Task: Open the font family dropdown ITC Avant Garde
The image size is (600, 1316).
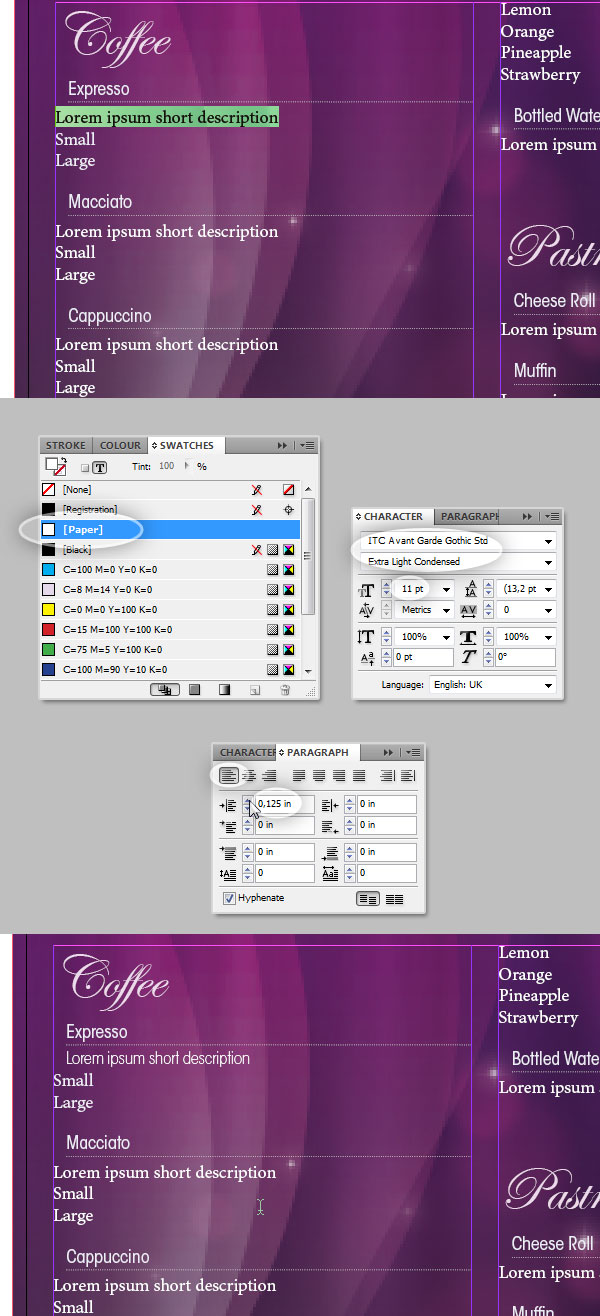Action: pos(548,541)
